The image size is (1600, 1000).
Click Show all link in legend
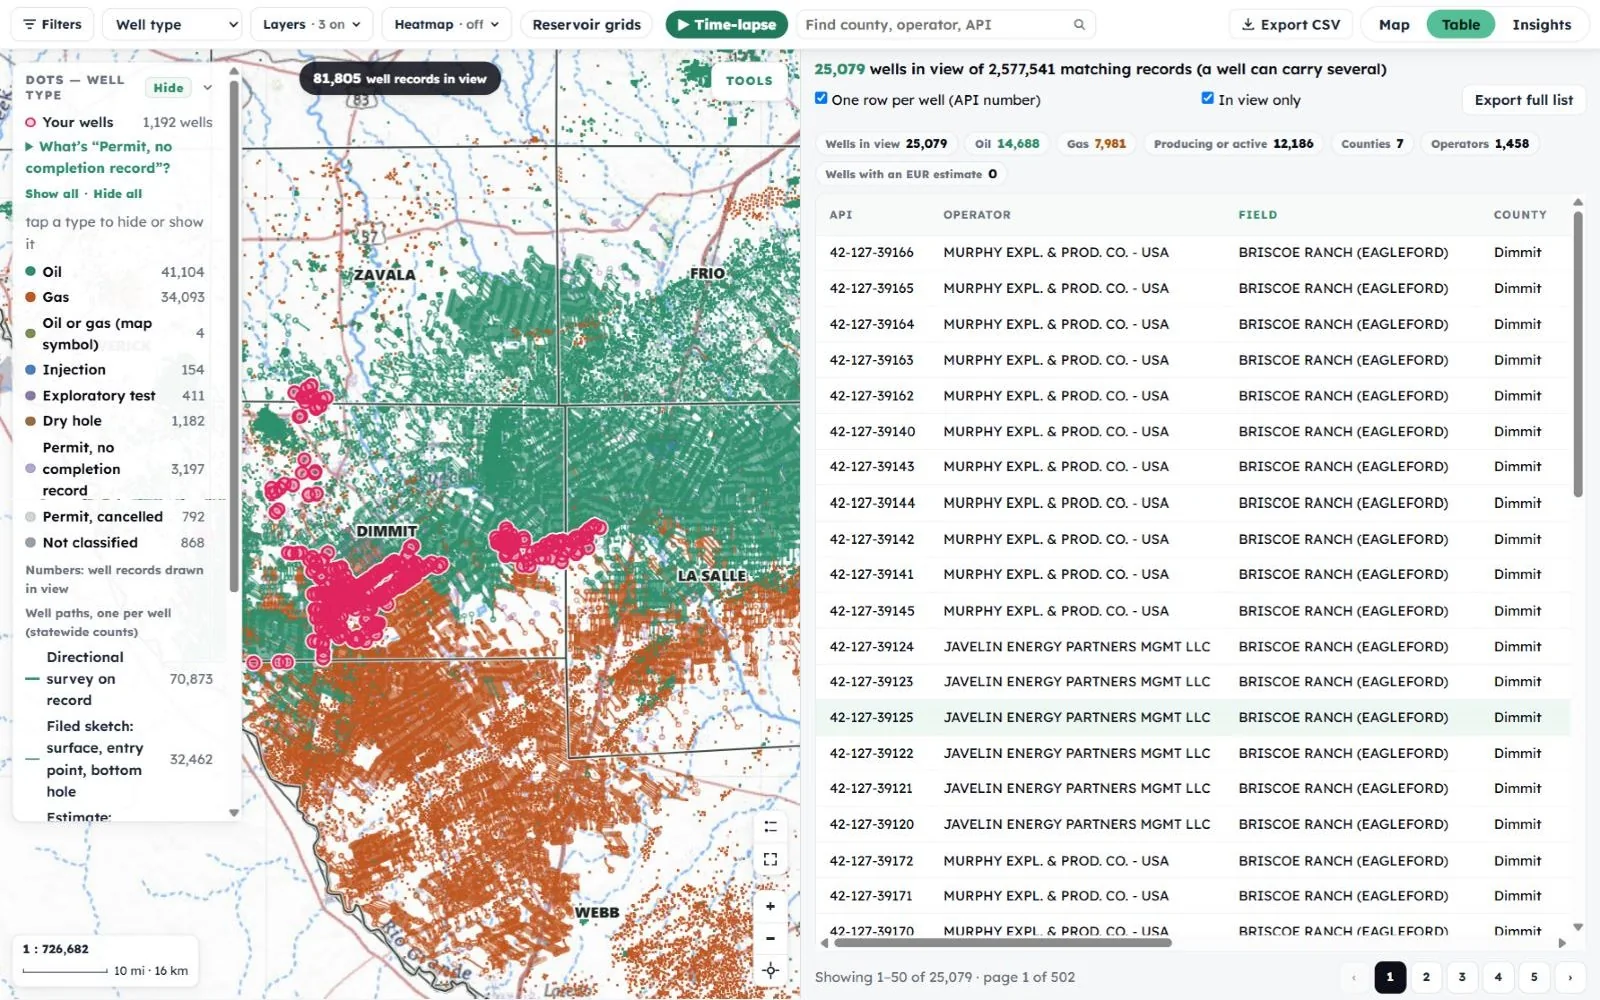[x=52, y=194]
